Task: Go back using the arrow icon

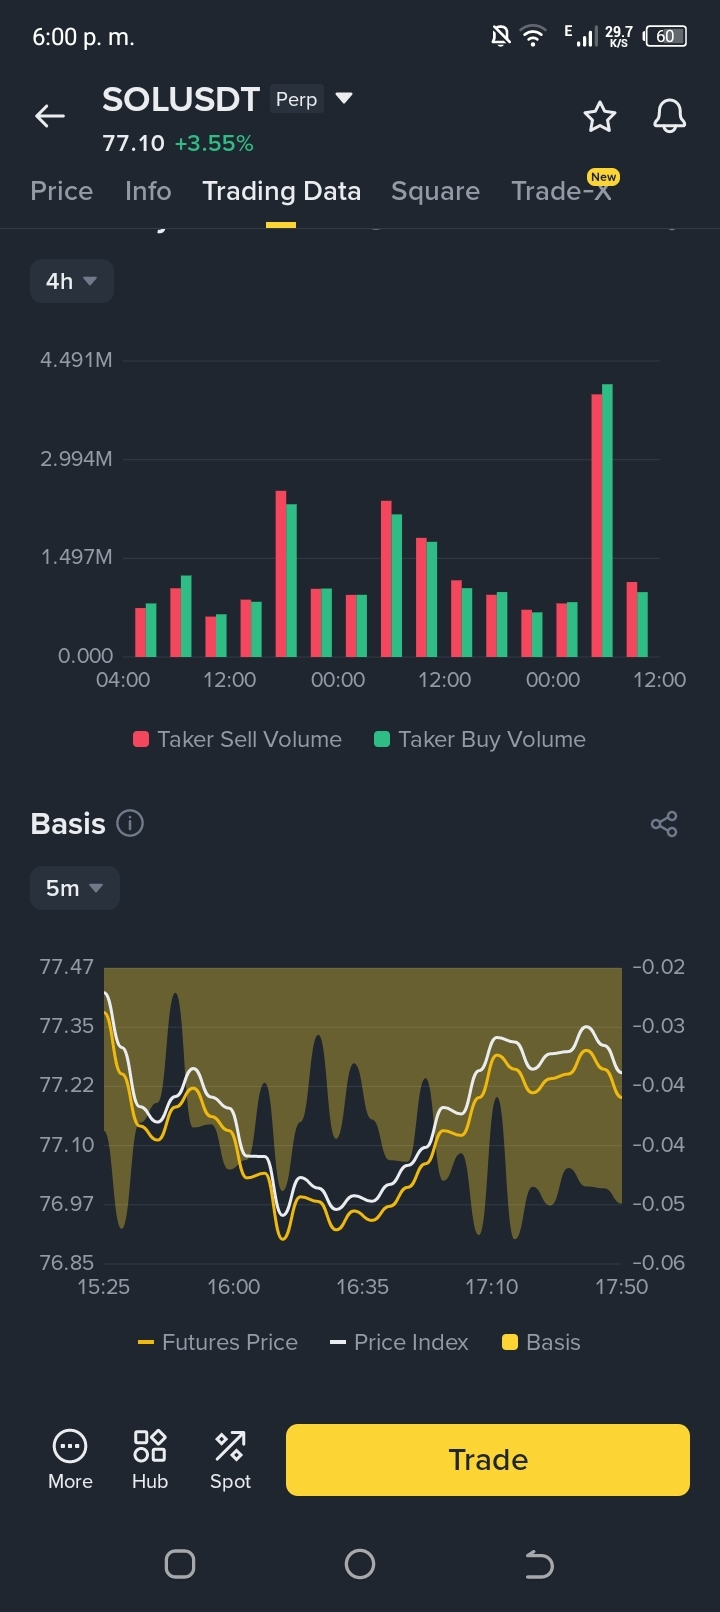Action: tap(50, 116)
